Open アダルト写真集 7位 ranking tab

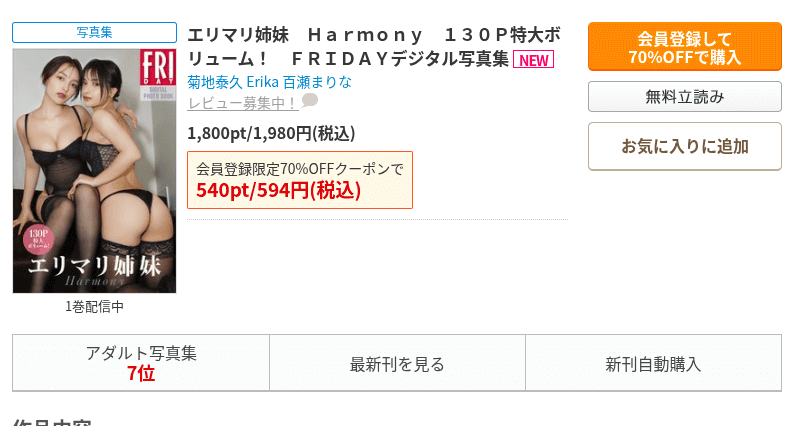tap(141, 363)
